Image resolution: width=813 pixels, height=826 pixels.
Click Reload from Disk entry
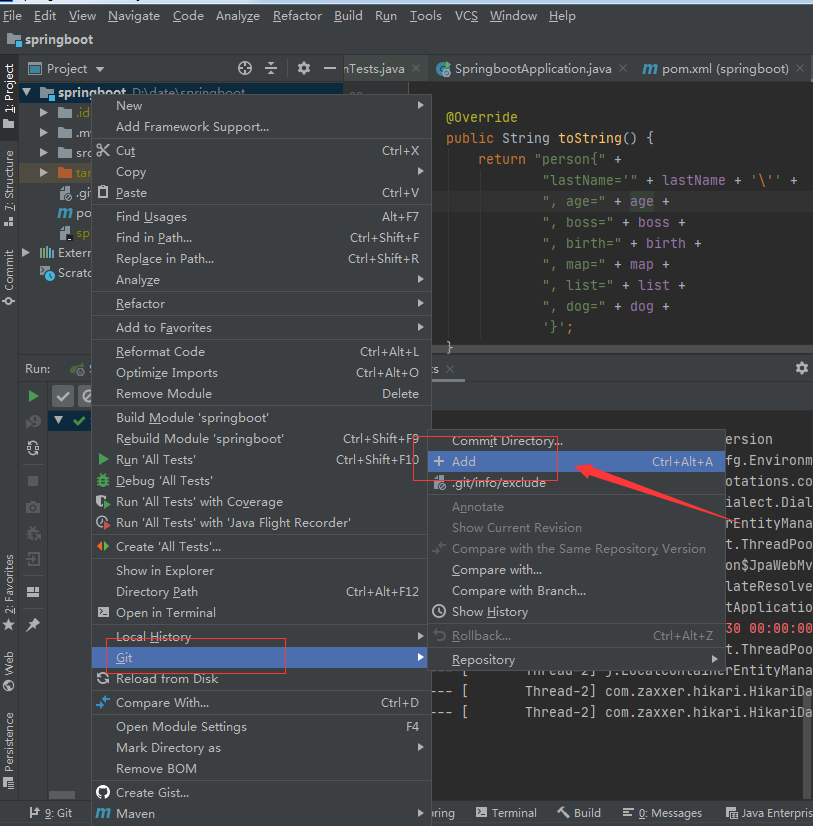(262, 678)
